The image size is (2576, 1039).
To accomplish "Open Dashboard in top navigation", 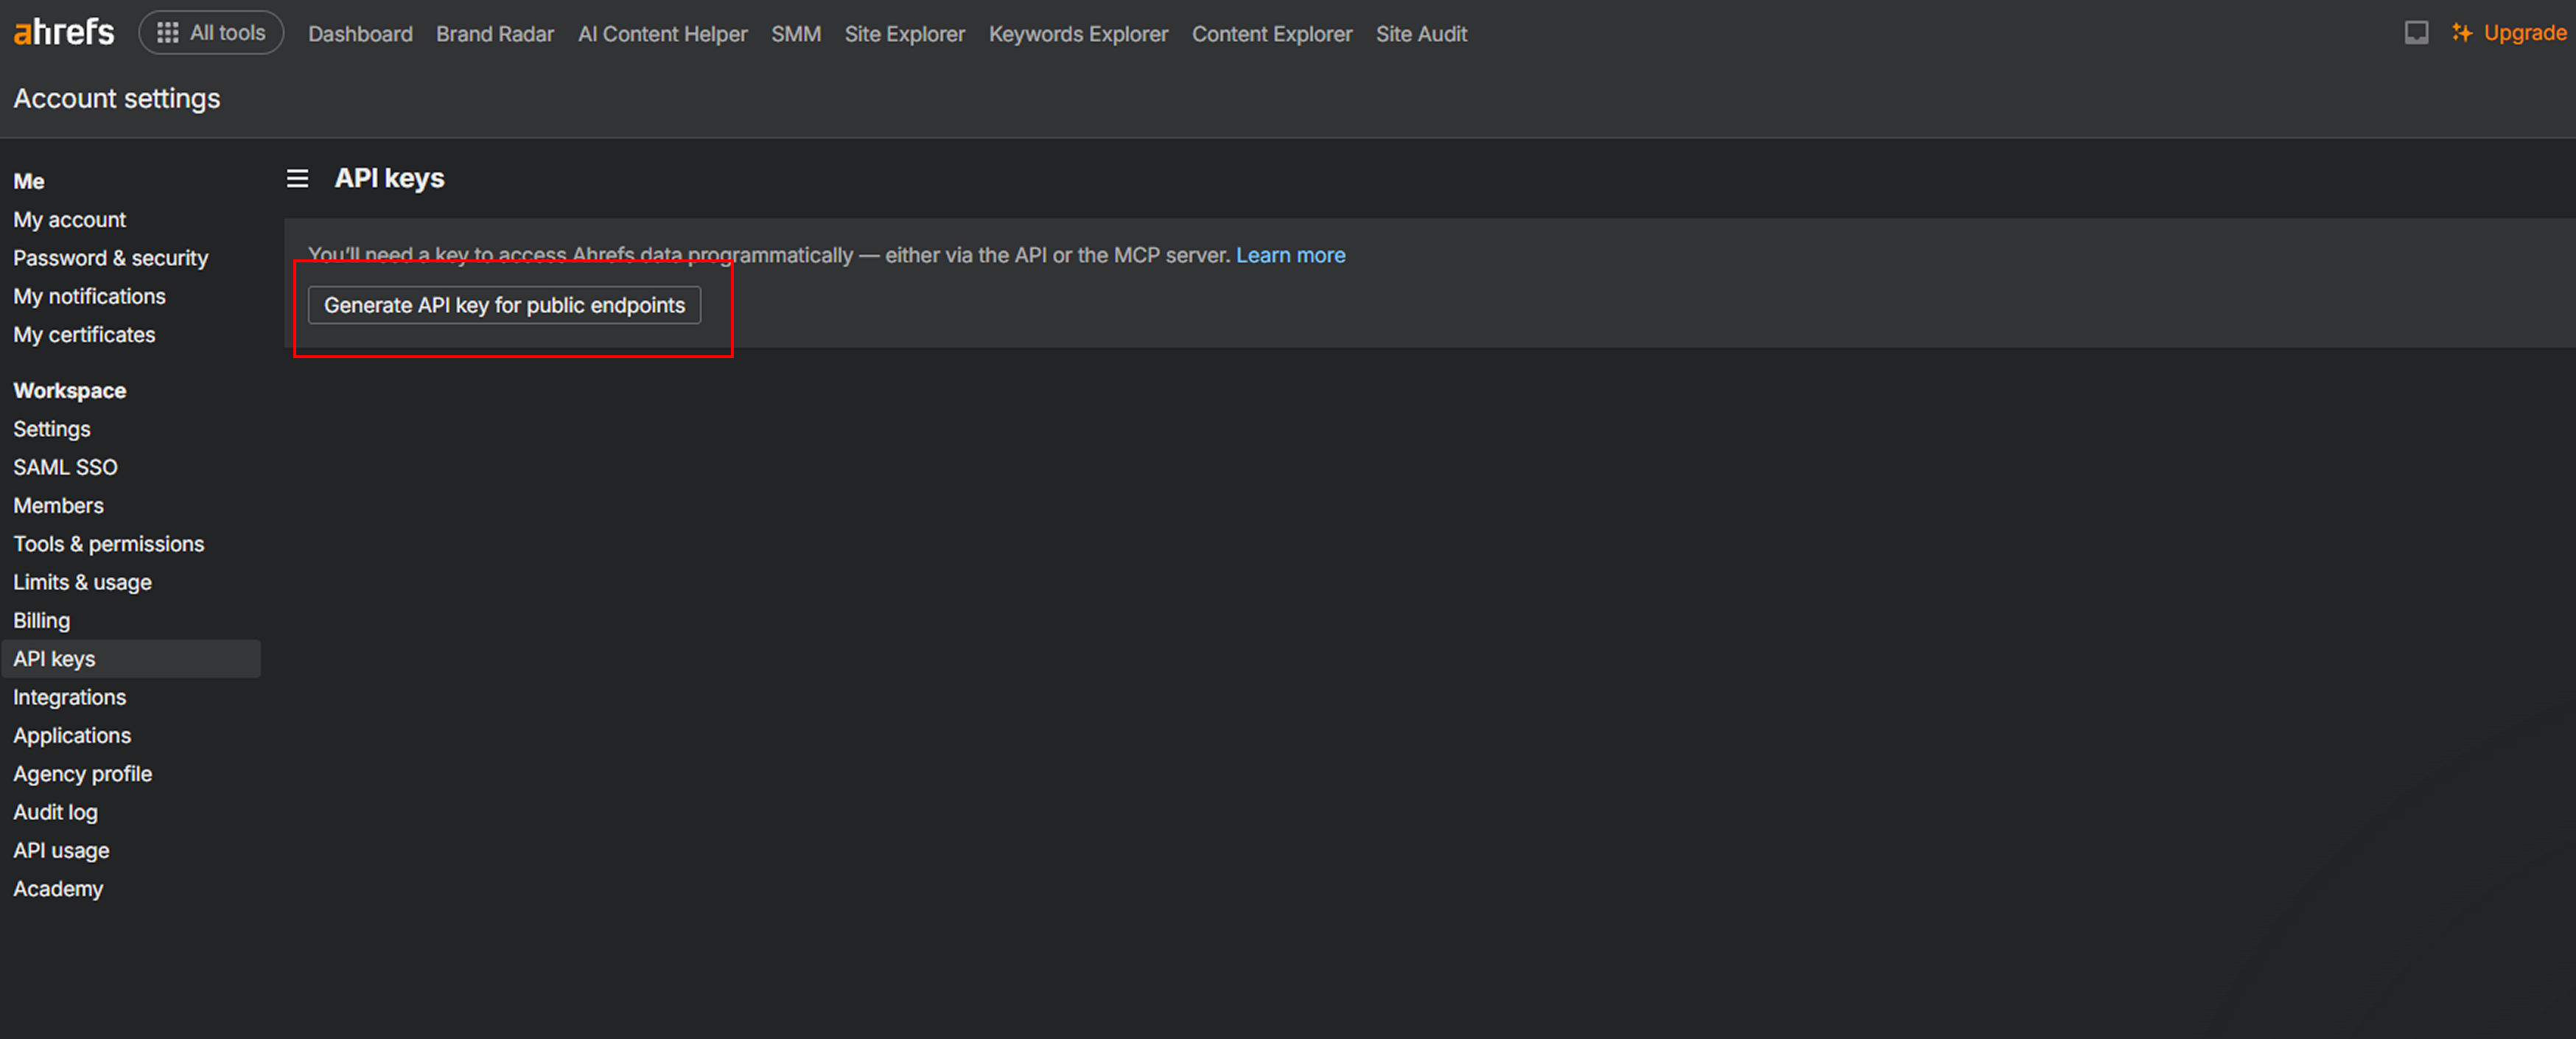I will [360, 34].
